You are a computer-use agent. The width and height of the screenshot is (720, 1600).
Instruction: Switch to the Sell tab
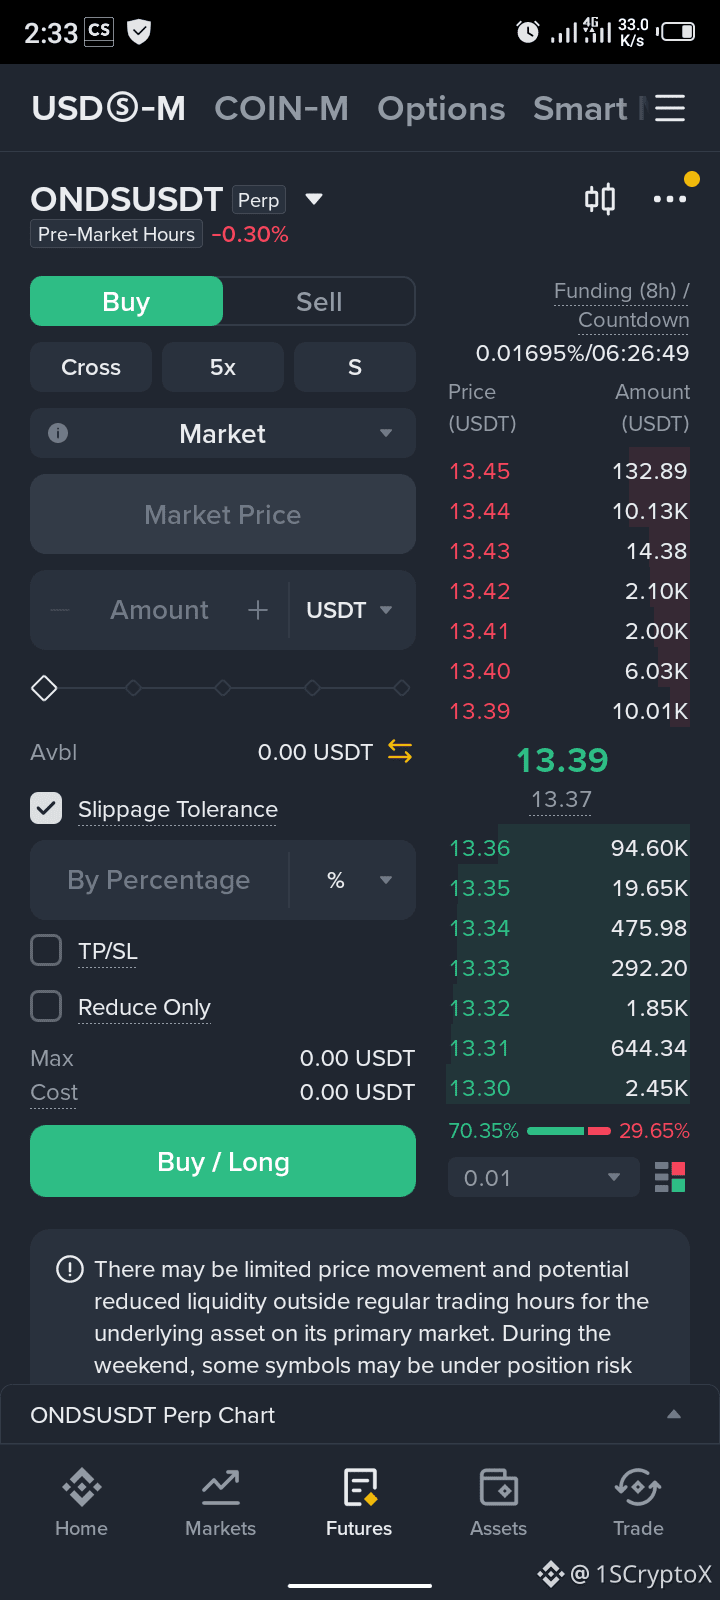pos(319,301)
